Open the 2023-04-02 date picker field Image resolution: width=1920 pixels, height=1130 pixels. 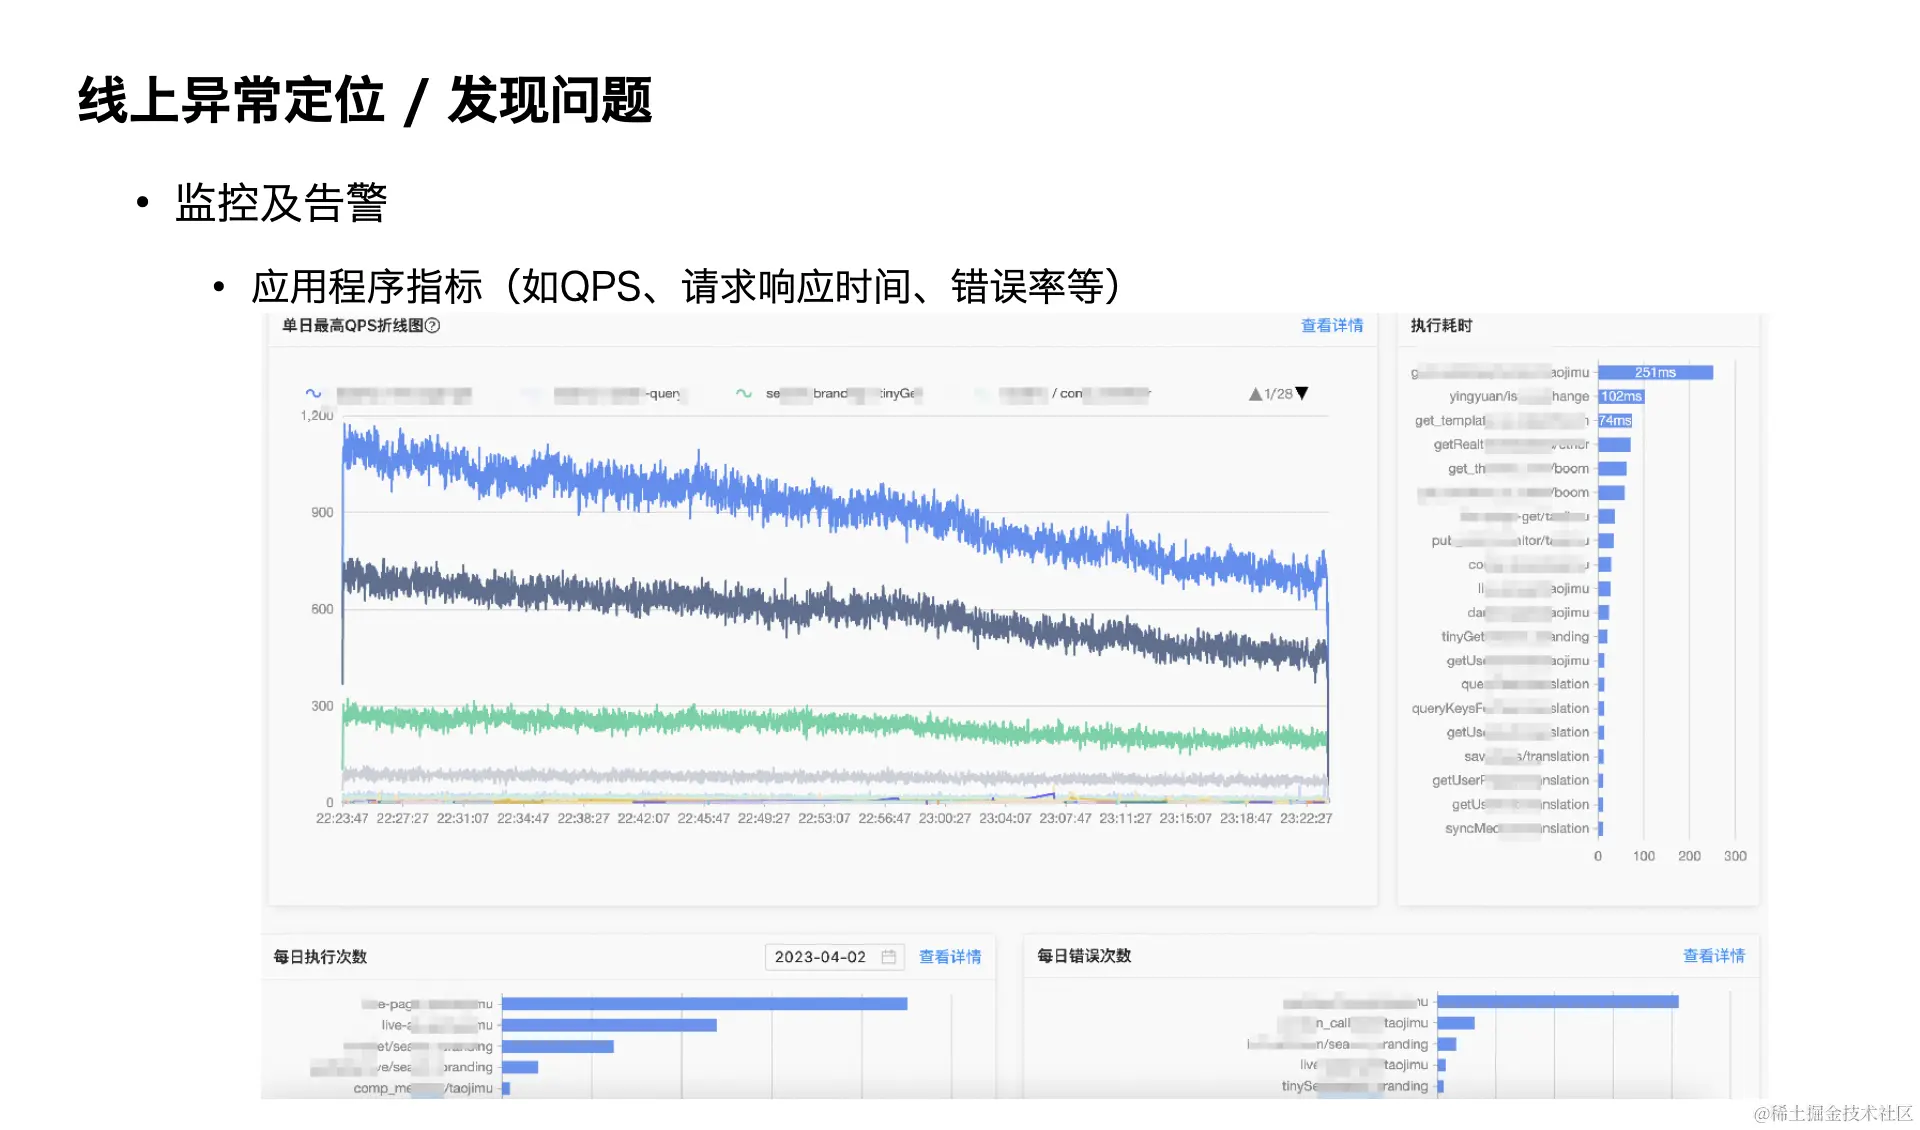click(x=820, y=957)
